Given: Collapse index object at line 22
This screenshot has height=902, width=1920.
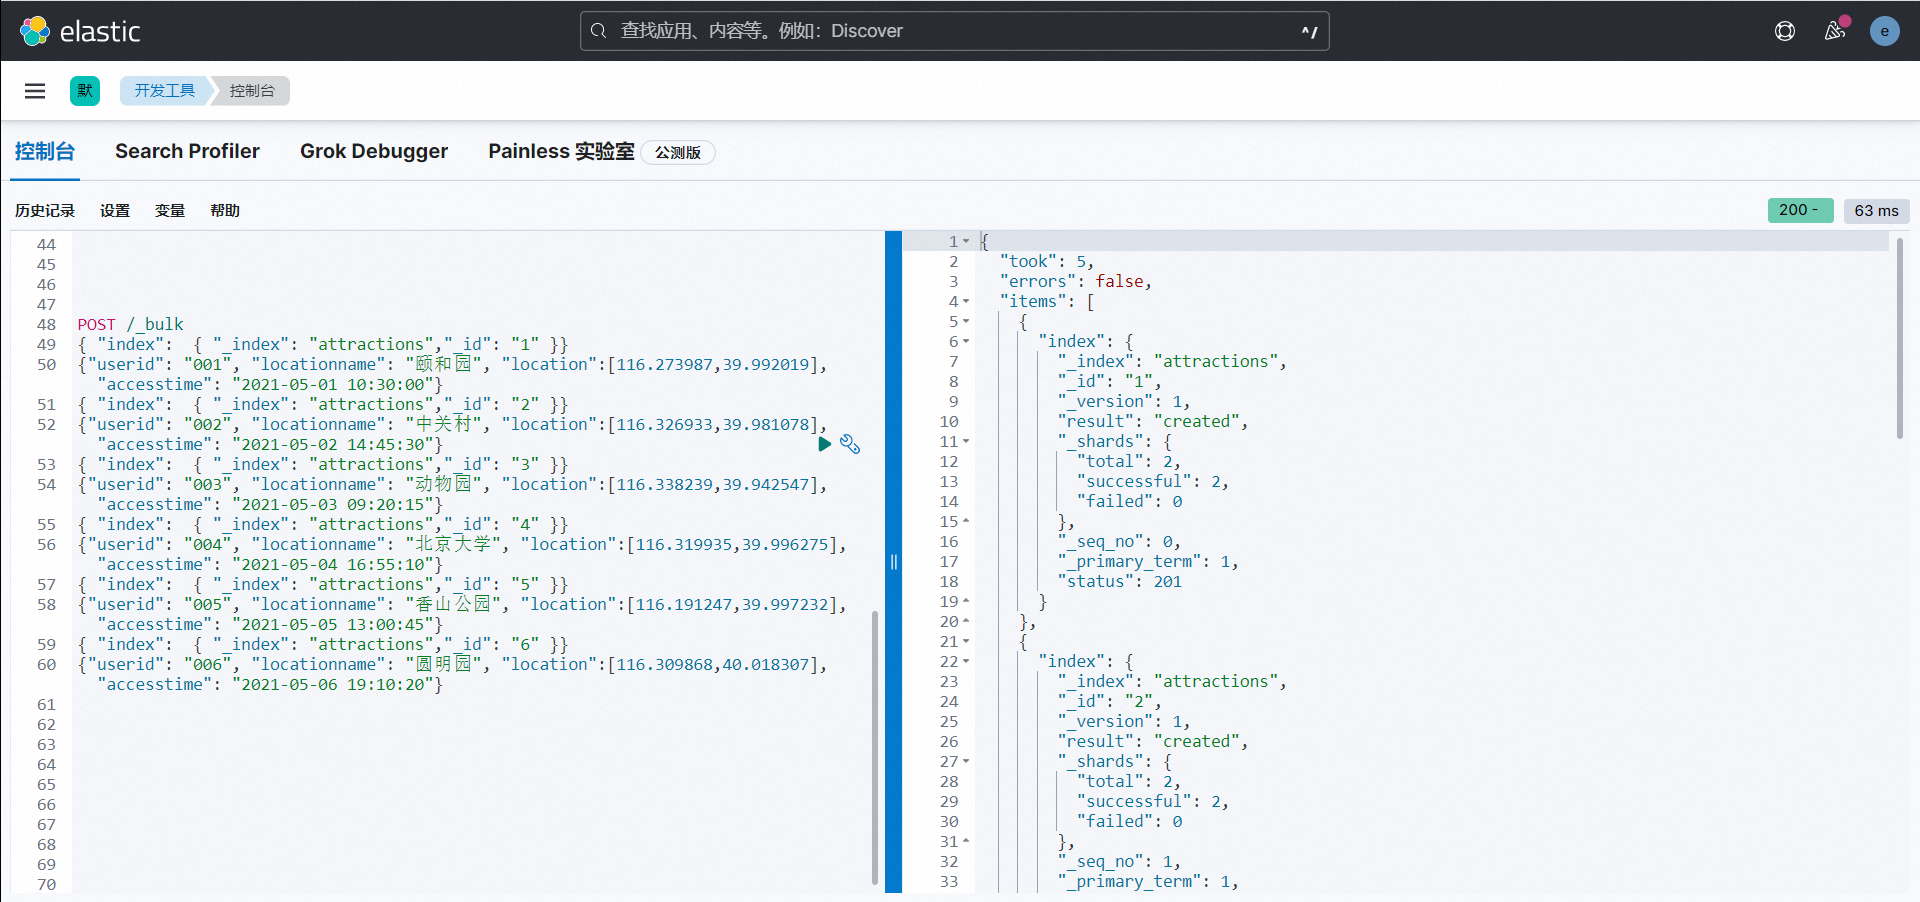Looking at the screenshot, I should (x=966, y=662).
